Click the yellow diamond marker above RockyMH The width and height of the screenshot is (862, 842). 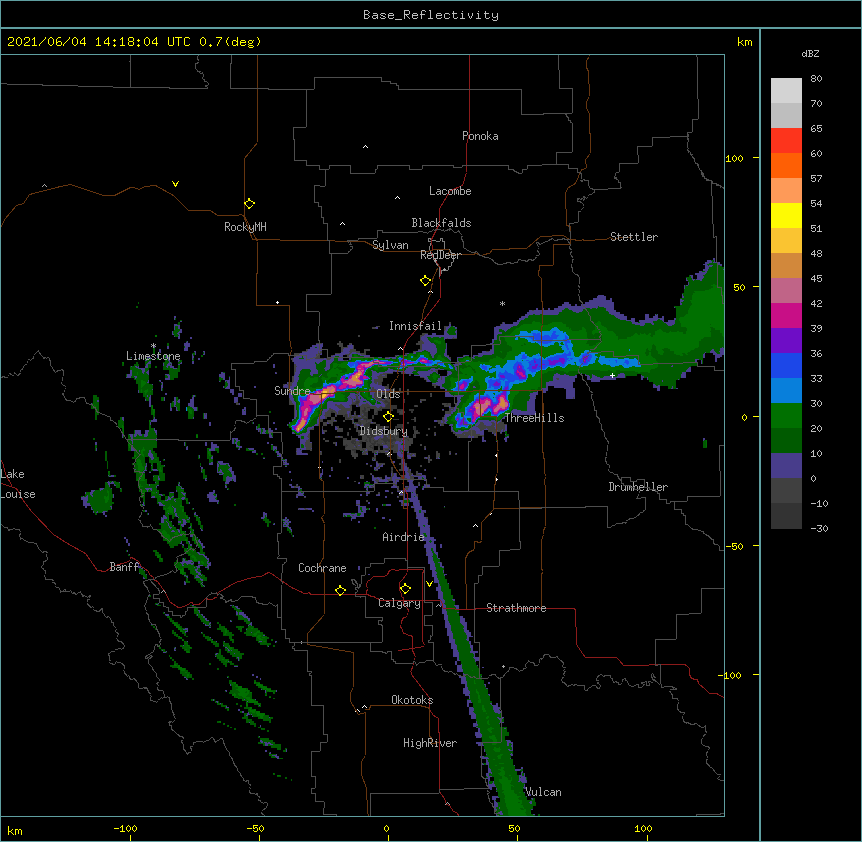pyautogui.click(x=249, y=203)
